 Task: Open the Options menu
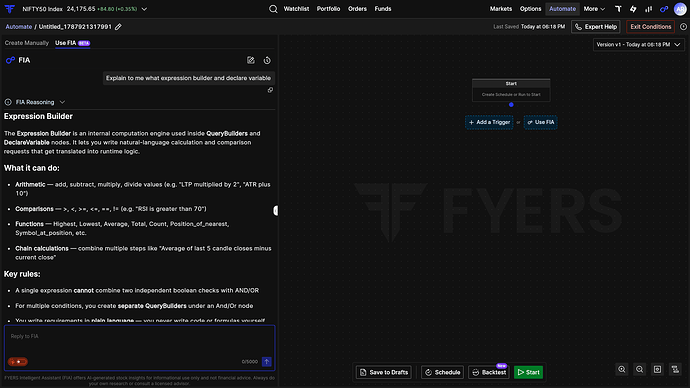[x=530, y=9]
